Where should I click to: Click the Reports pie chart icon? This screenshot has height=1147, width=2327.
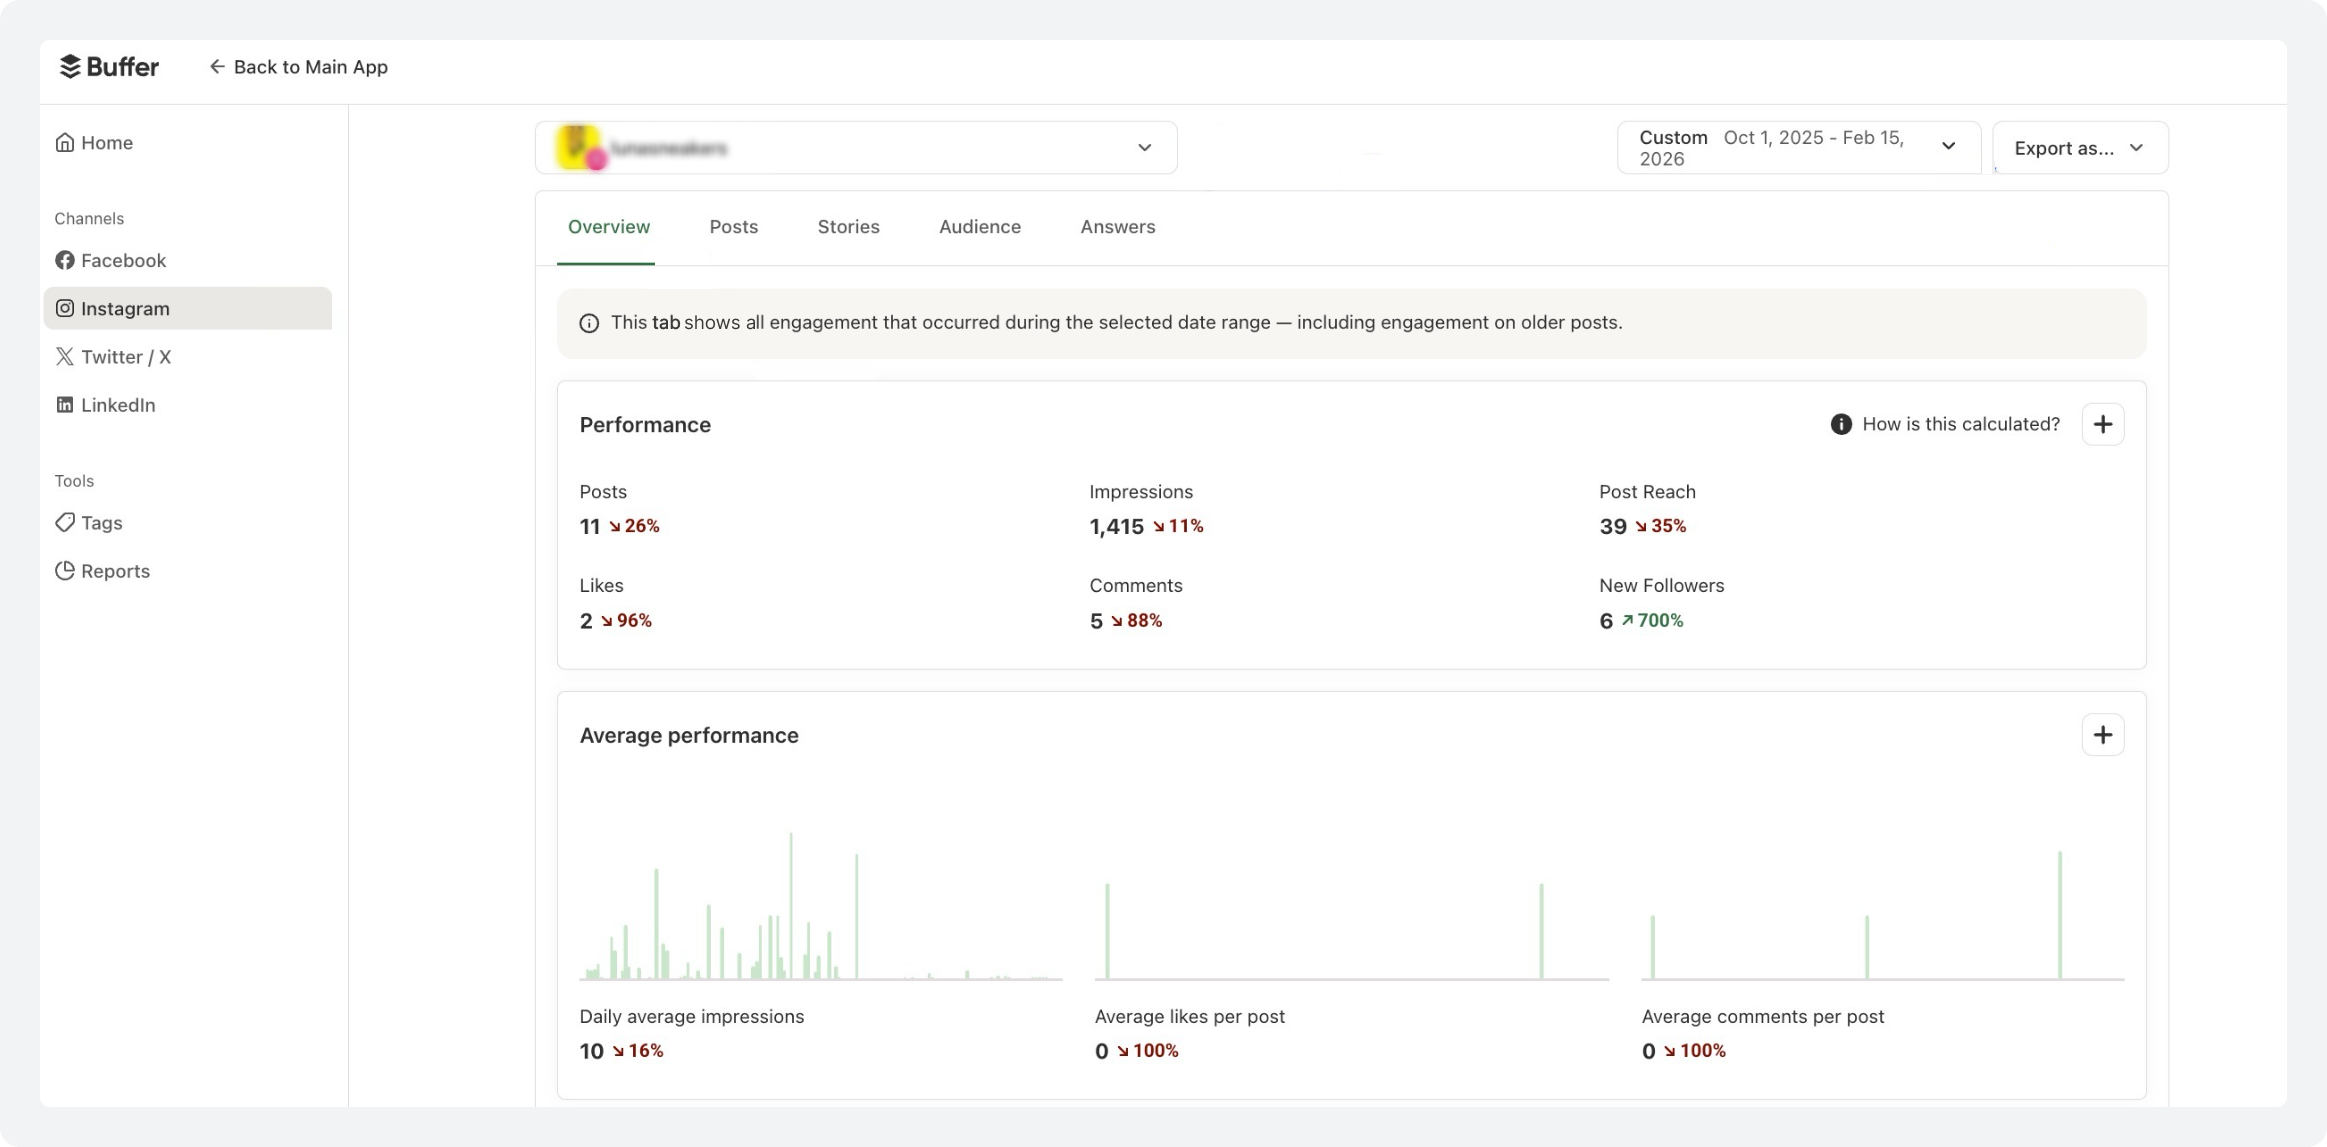tap(65, 571)
